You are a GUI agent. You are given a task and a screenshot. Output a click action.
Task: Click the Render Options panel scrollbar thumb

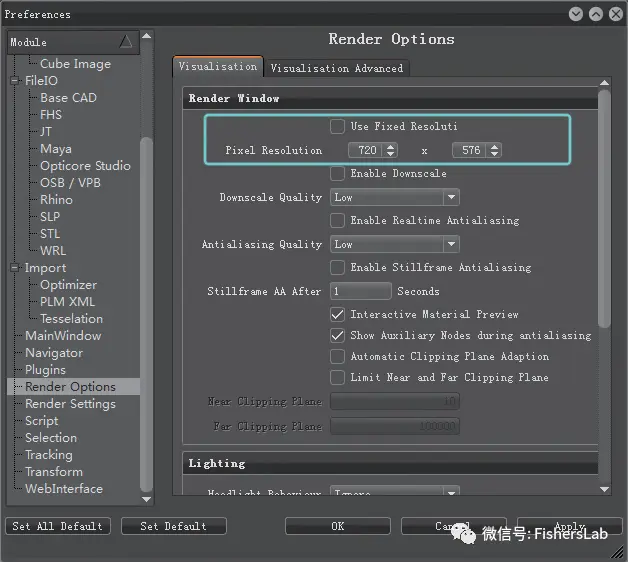(x=604, y=208)
